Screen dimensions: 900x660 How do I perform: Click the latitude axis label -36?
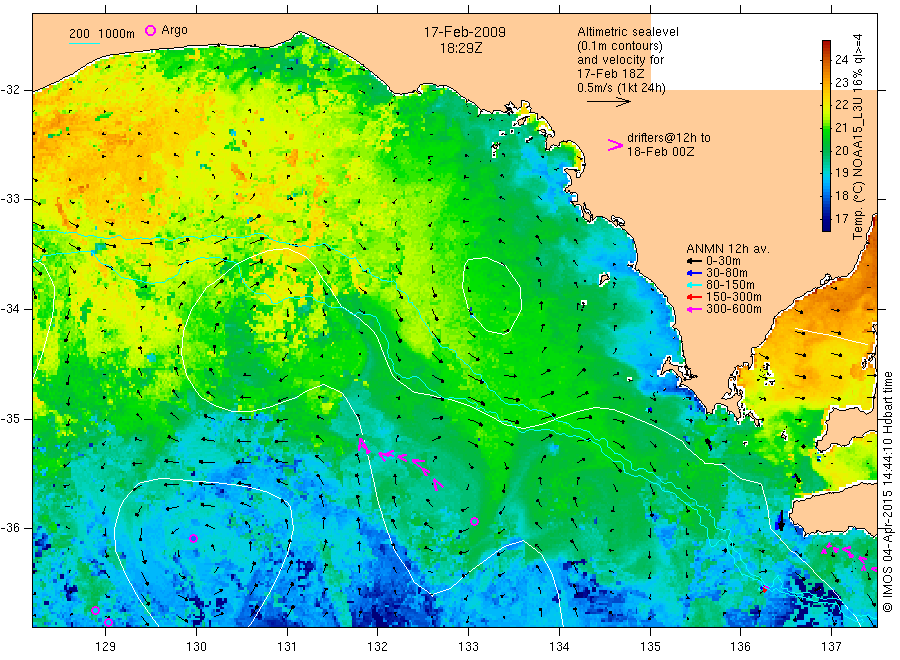point(10,528)
